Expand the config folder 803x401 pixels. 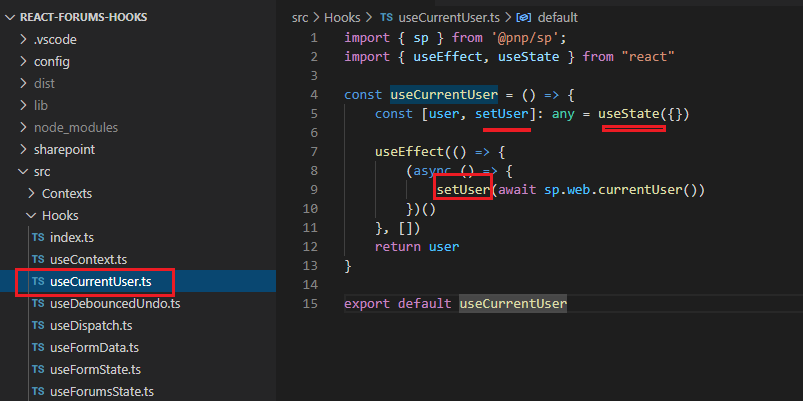[52, 62]
